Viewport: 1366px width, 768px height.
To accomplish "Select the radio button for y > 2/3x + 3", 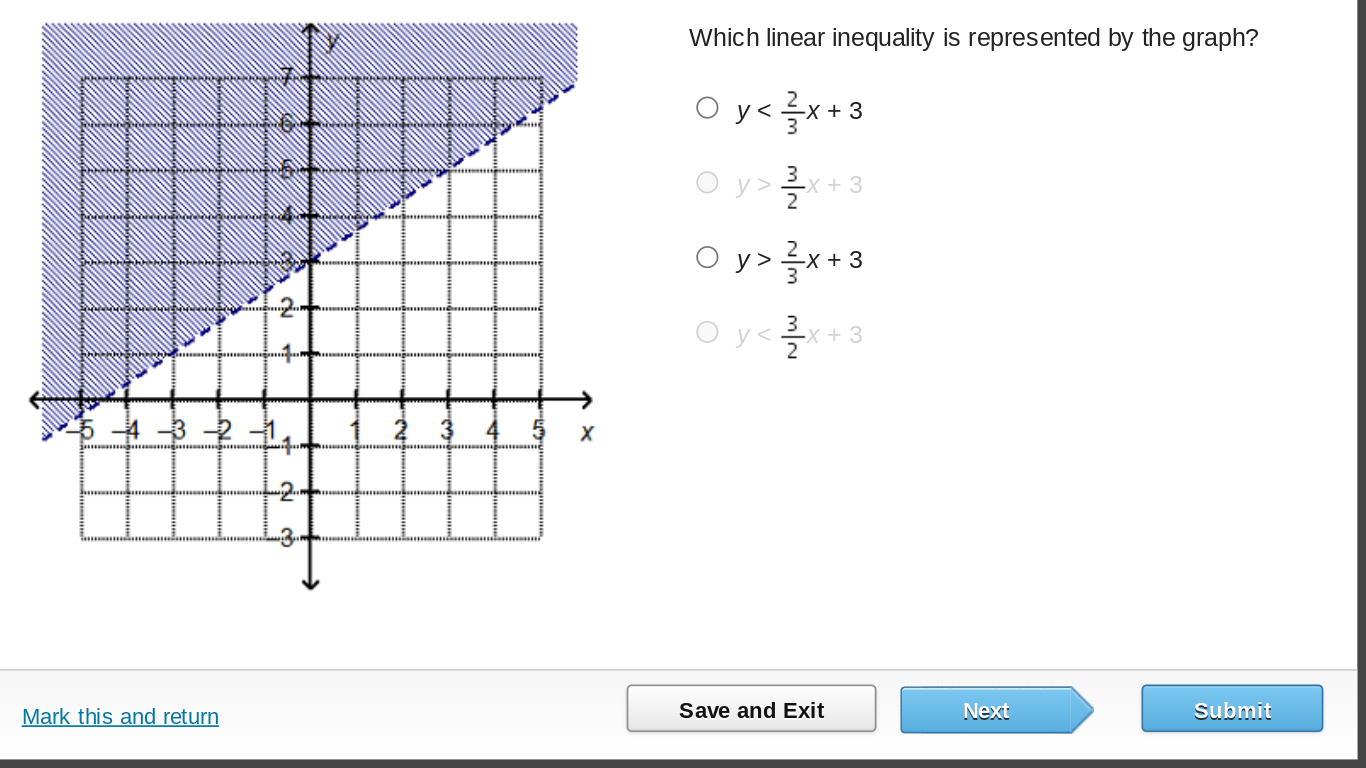I will coord(707,256).
